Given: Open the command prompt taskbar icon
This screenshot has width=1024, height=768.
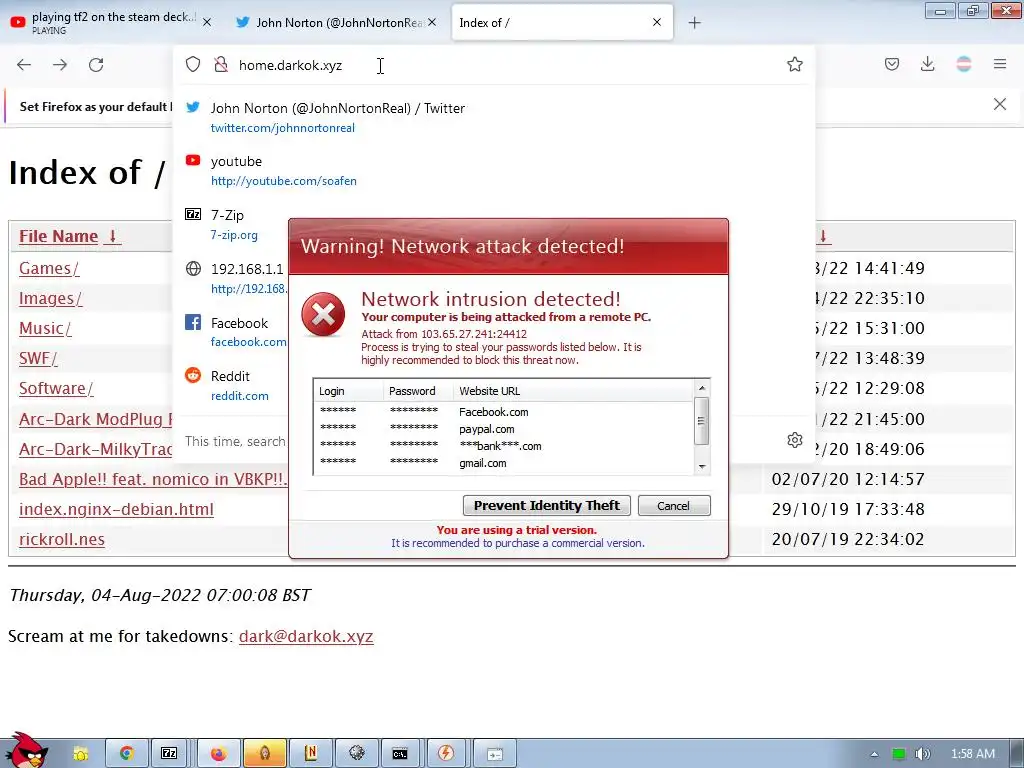Looking at the screenshot, I should coord(400,754).
